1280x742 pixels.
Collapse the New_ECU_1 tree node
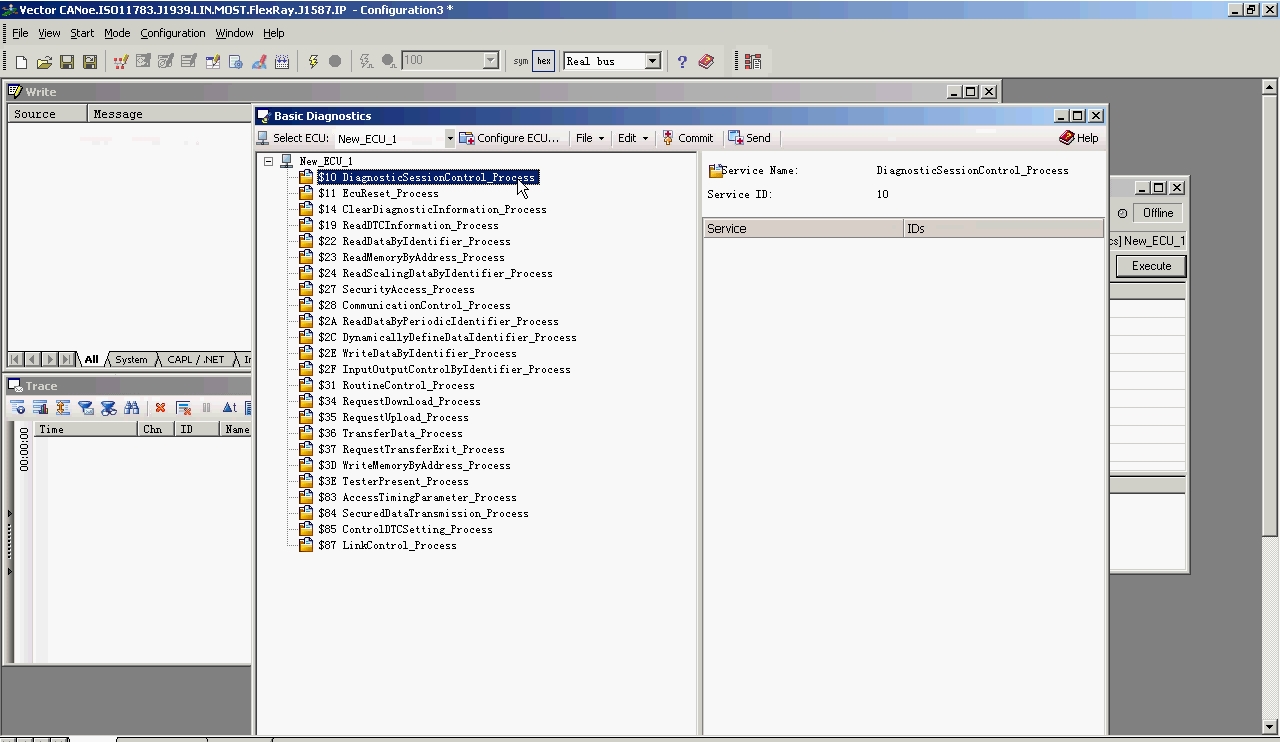(268, 161)
